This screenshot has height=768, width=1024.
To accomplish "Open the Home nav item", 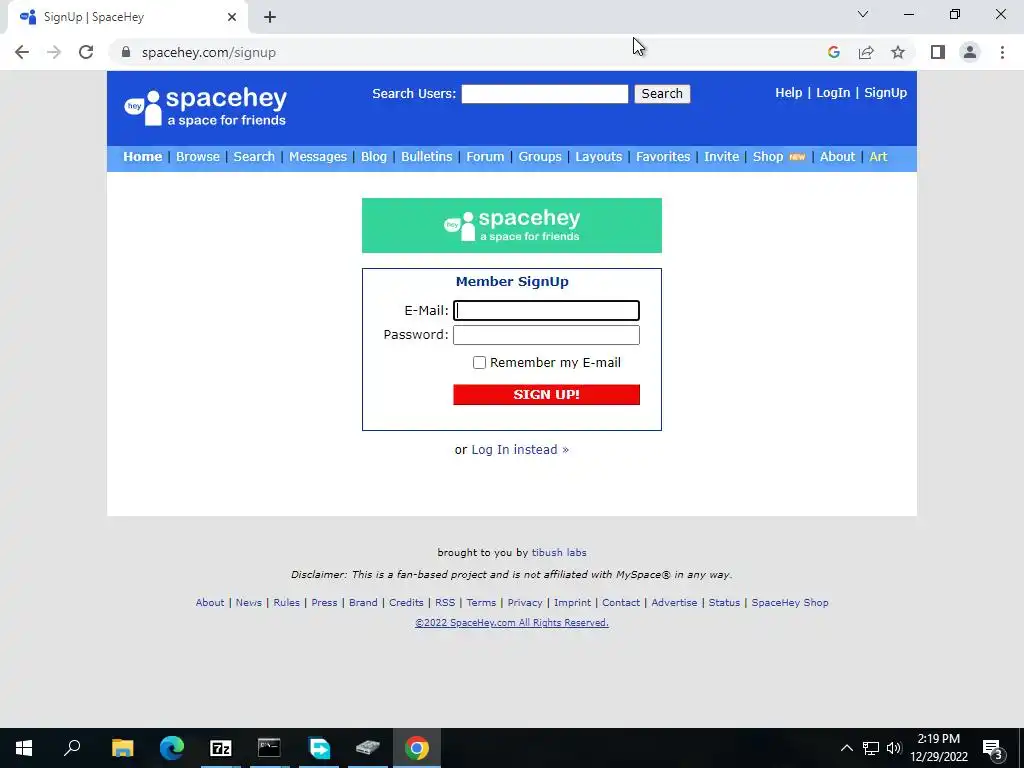I will pos(142,157).
